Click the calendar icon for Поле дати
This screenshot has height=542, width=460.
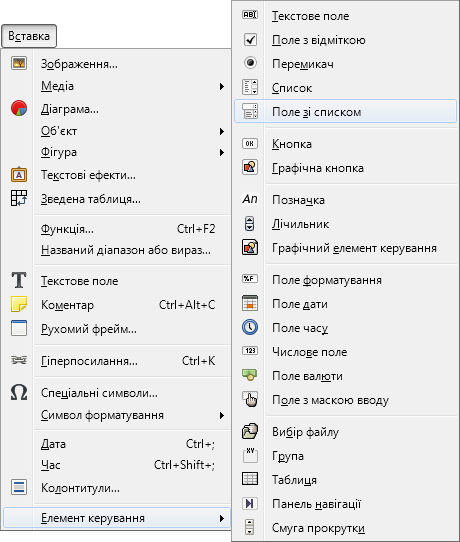pos(250,303)
